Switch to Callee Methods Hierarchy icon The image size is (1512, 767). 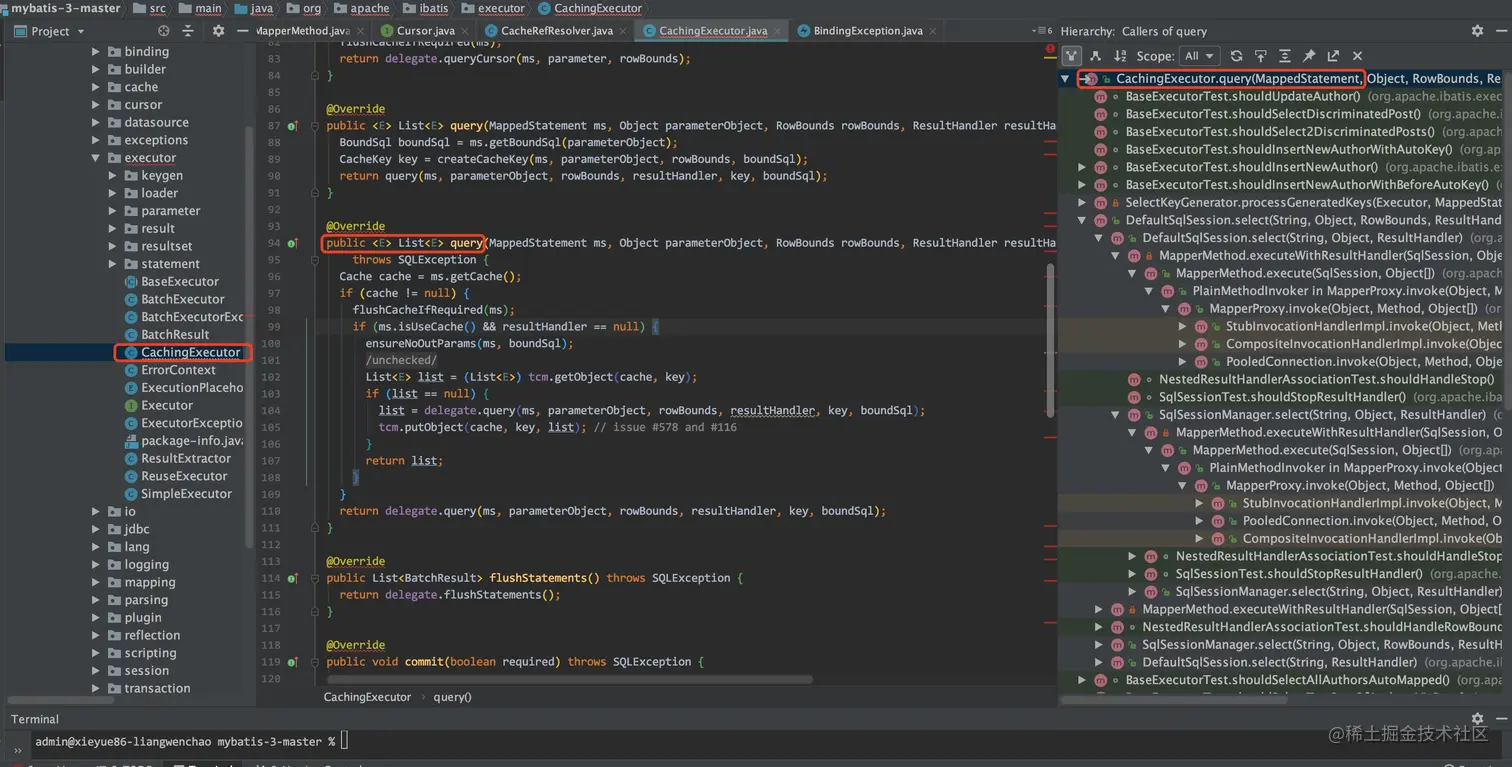[1096, 56]
